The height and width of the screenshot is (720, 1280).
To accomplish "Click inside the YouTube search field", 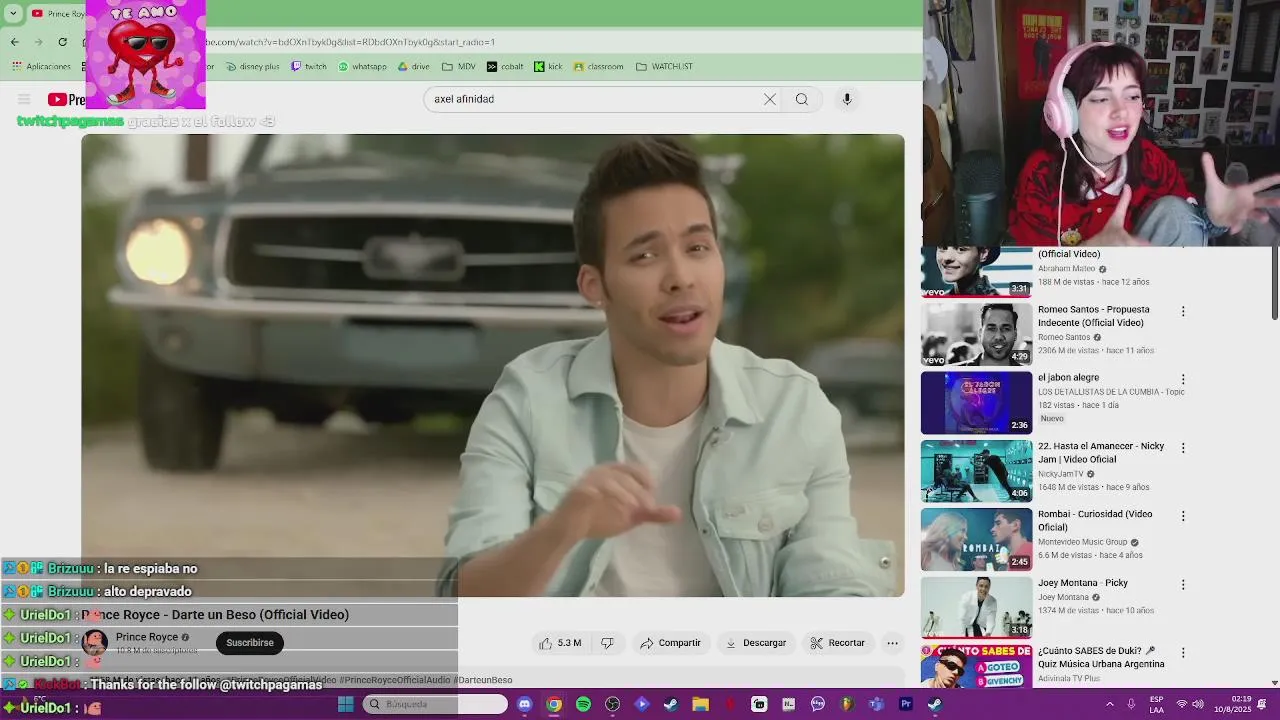I will tap(595, 99).
